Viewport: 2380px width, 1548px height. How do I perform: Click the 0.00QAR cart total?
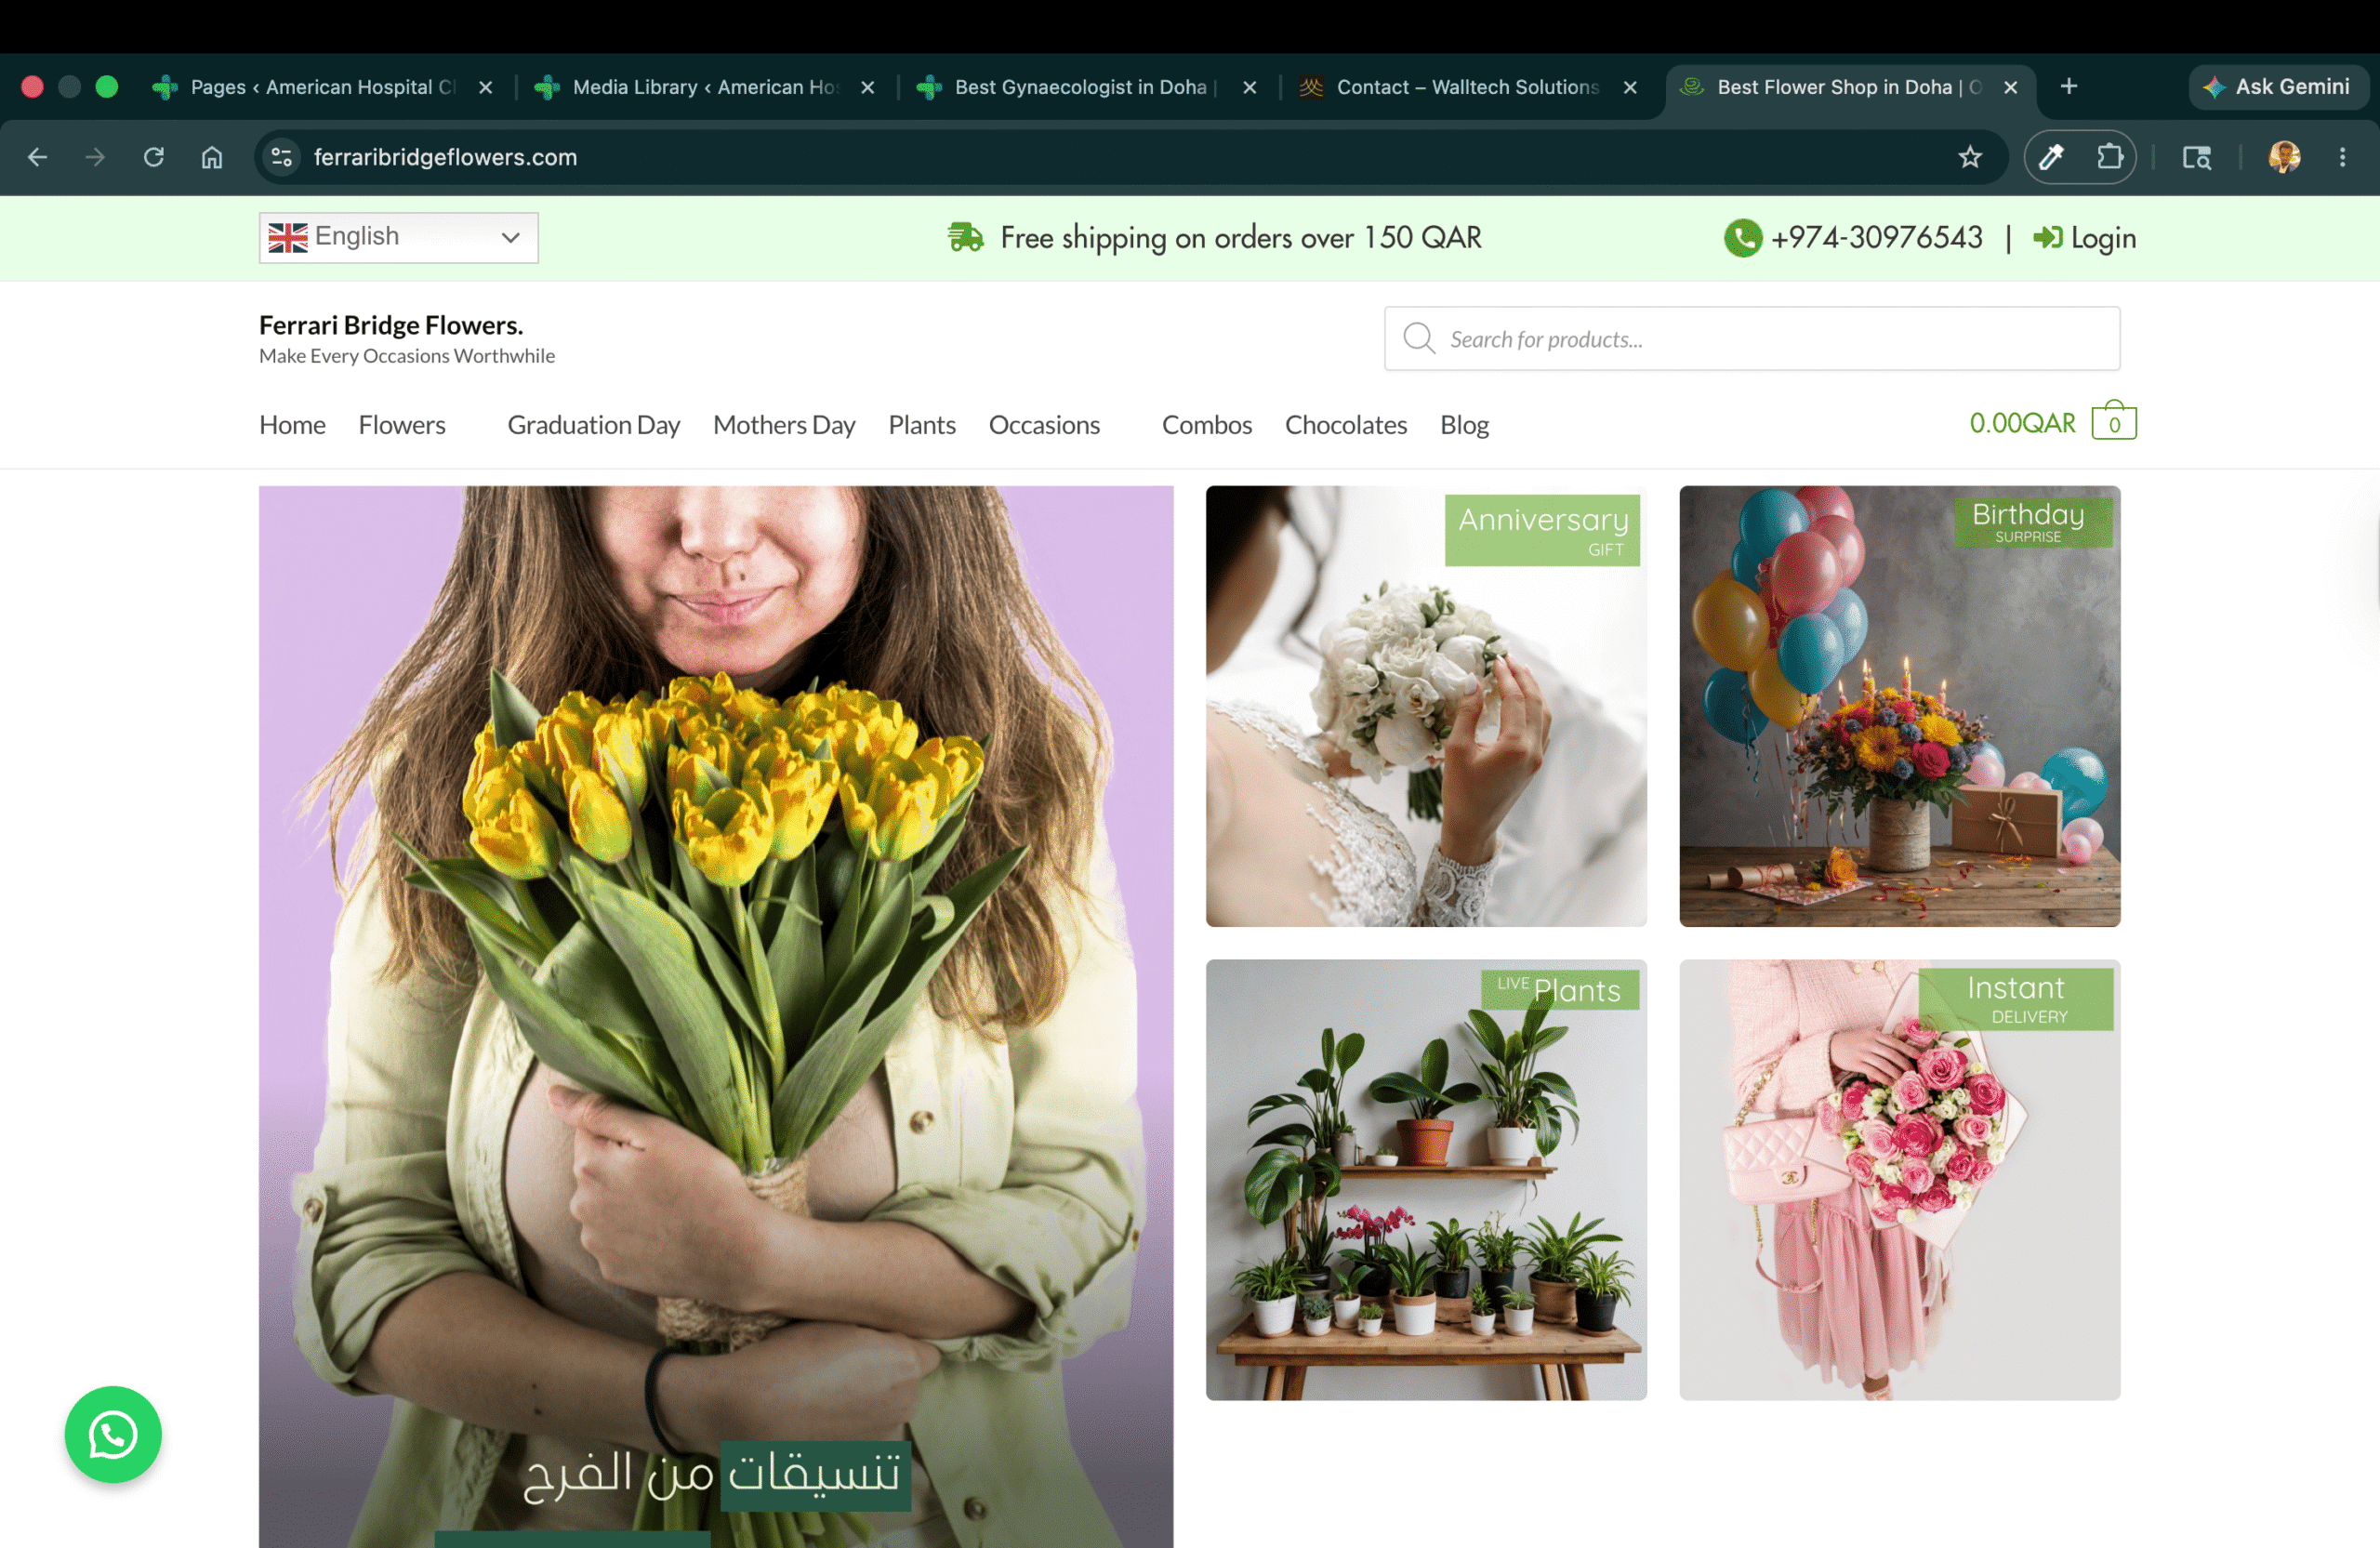pyautogui.click(x=2021, y=423)
